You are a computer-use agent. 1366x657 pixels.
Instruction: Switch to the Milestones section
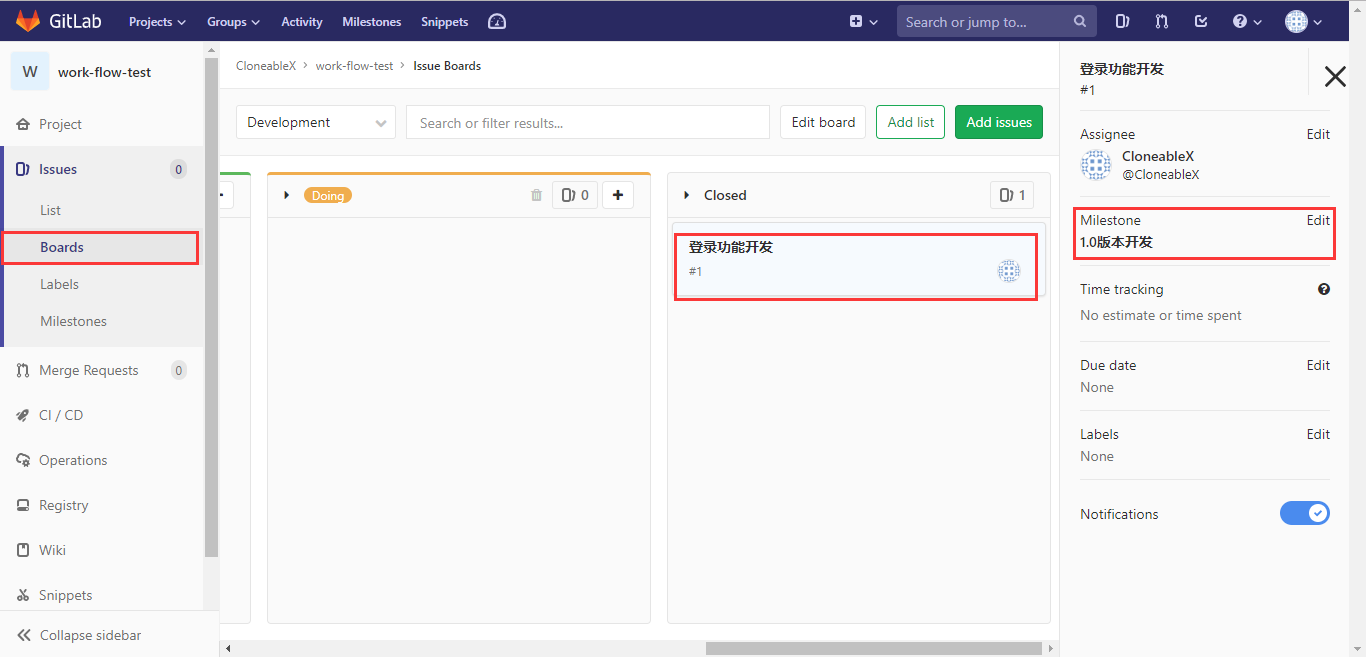point(75,320)
